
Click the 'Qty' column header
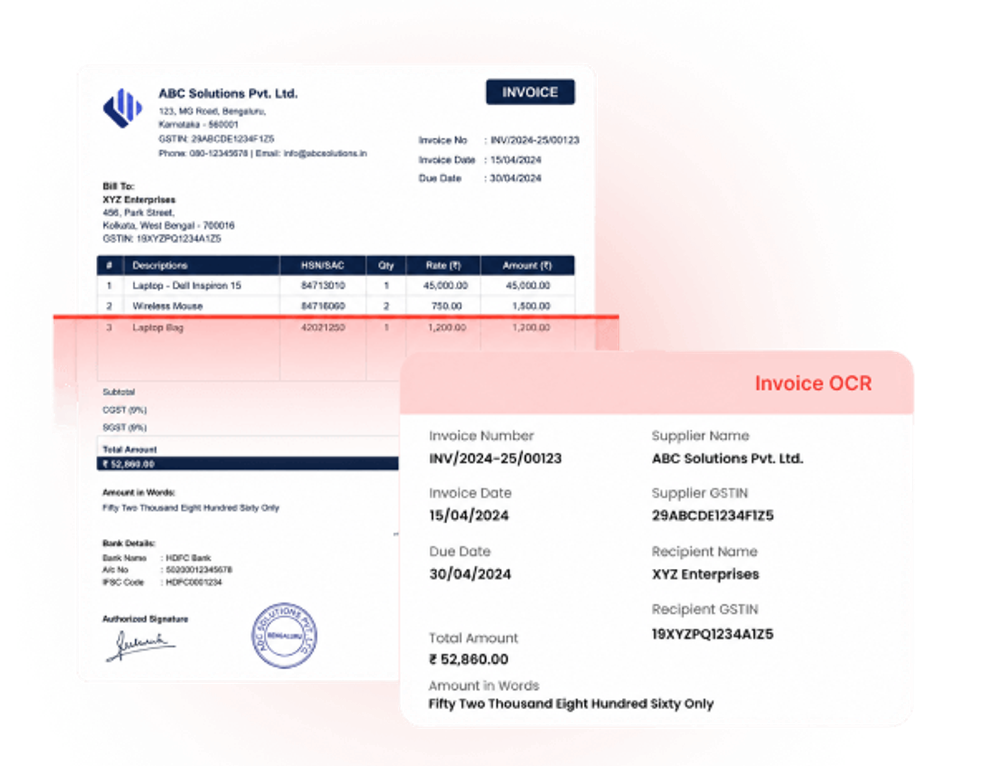pyautogui.click(x=386, y=265)
